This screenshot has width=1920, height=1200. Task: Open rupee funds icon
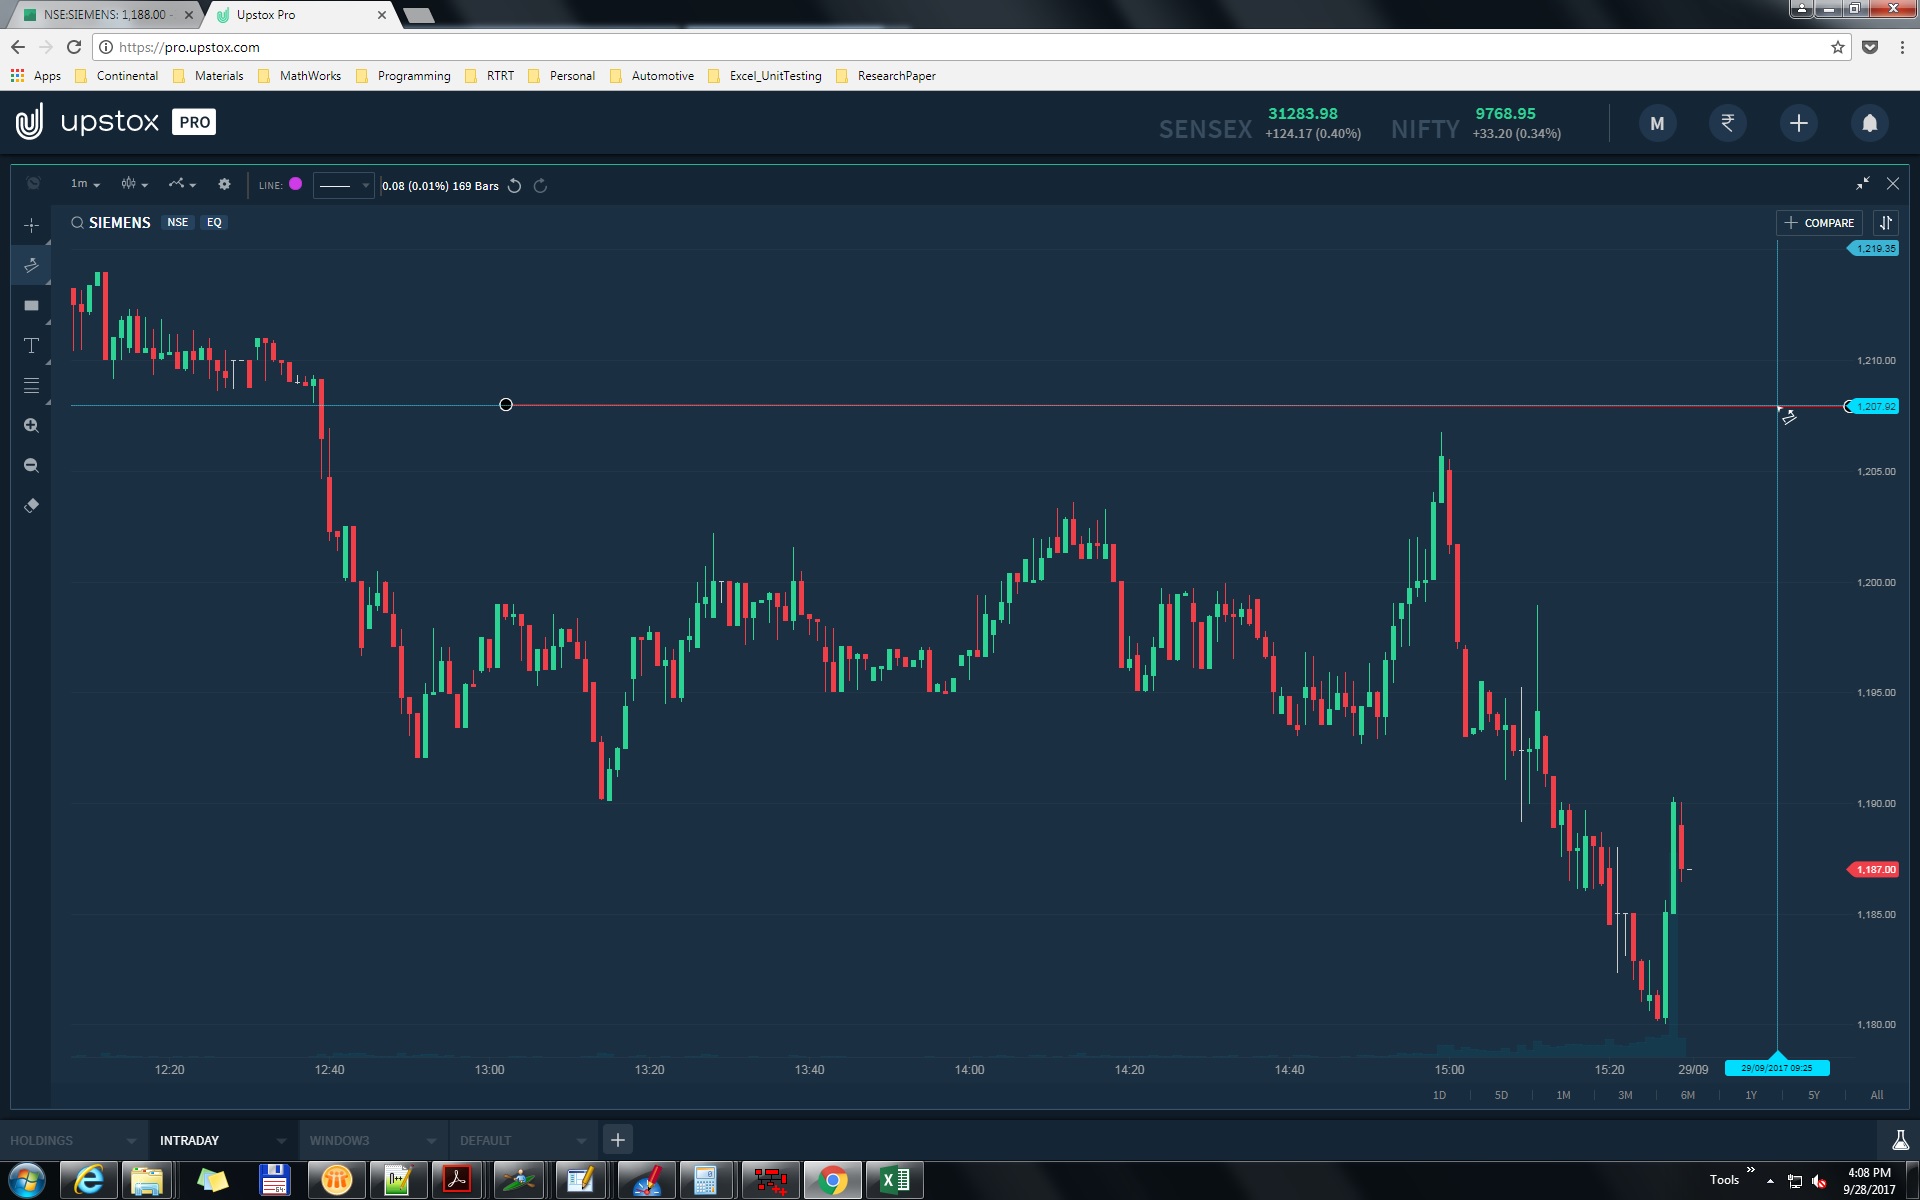1727,123
